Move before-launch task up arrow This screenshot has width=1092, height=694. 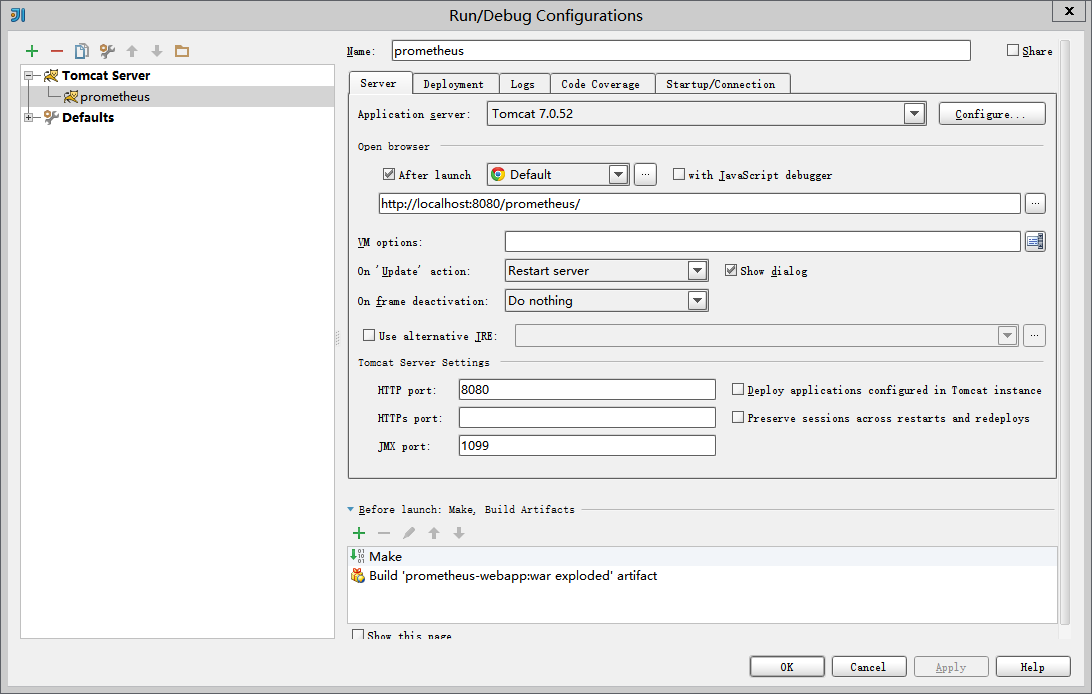(434, 533)
